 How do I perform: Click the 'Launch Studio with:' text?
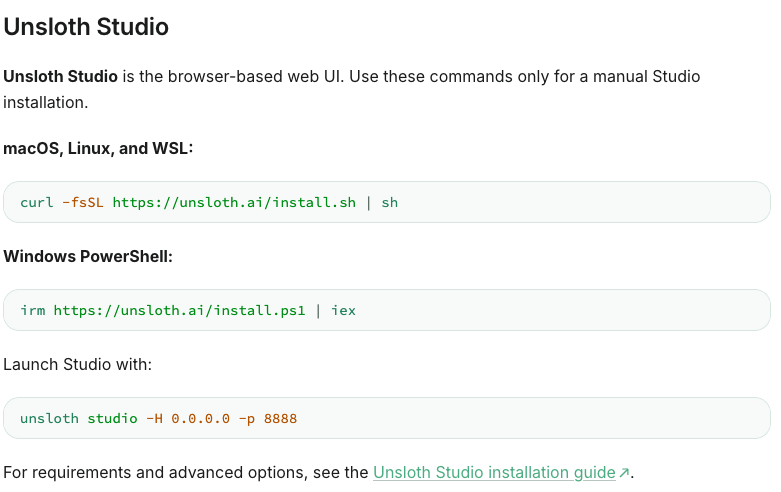pos(77,365)
